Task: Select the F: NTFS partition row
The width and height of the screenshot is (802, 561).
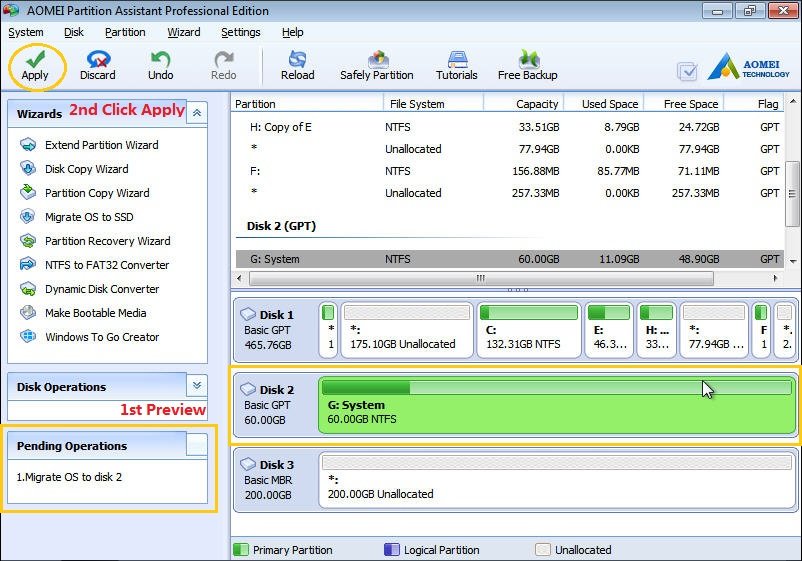Action: pos(509,171)
